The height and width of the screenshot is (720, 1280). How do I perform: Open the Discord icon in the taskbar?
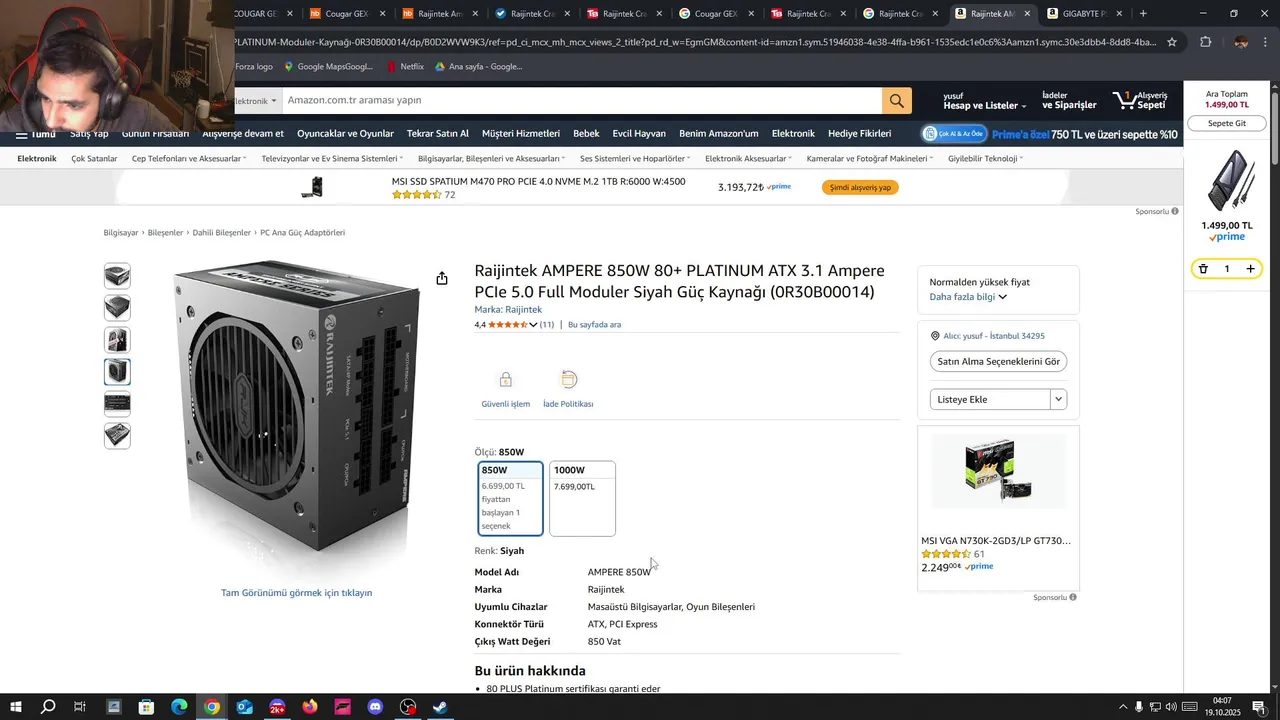tap(375, 707)
